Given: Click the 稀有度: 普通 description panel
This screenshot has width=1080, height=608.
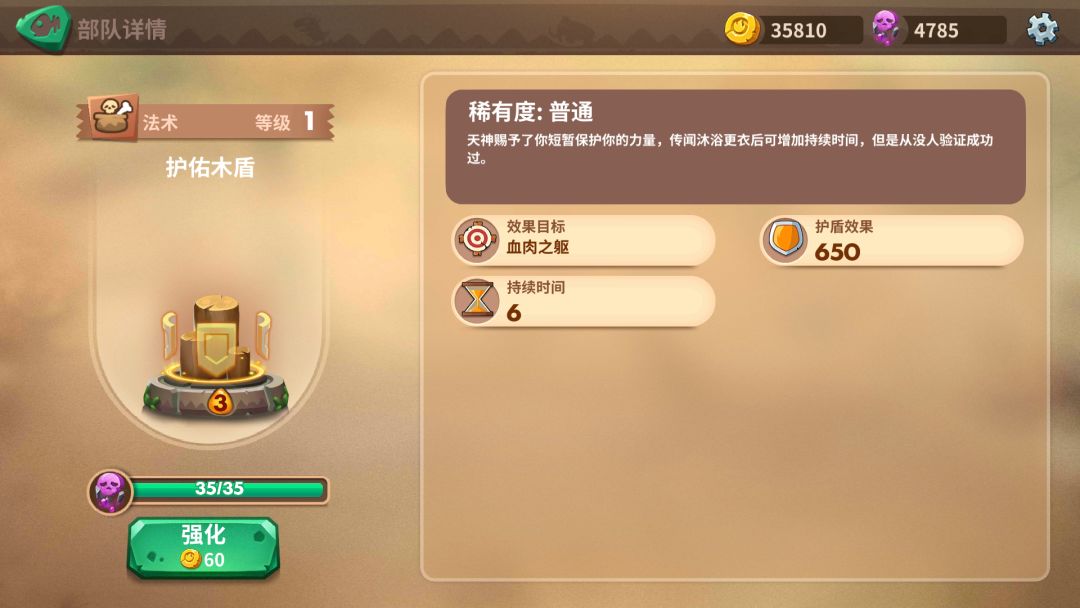Looking at the screenshot, I should tap(735, 147).
